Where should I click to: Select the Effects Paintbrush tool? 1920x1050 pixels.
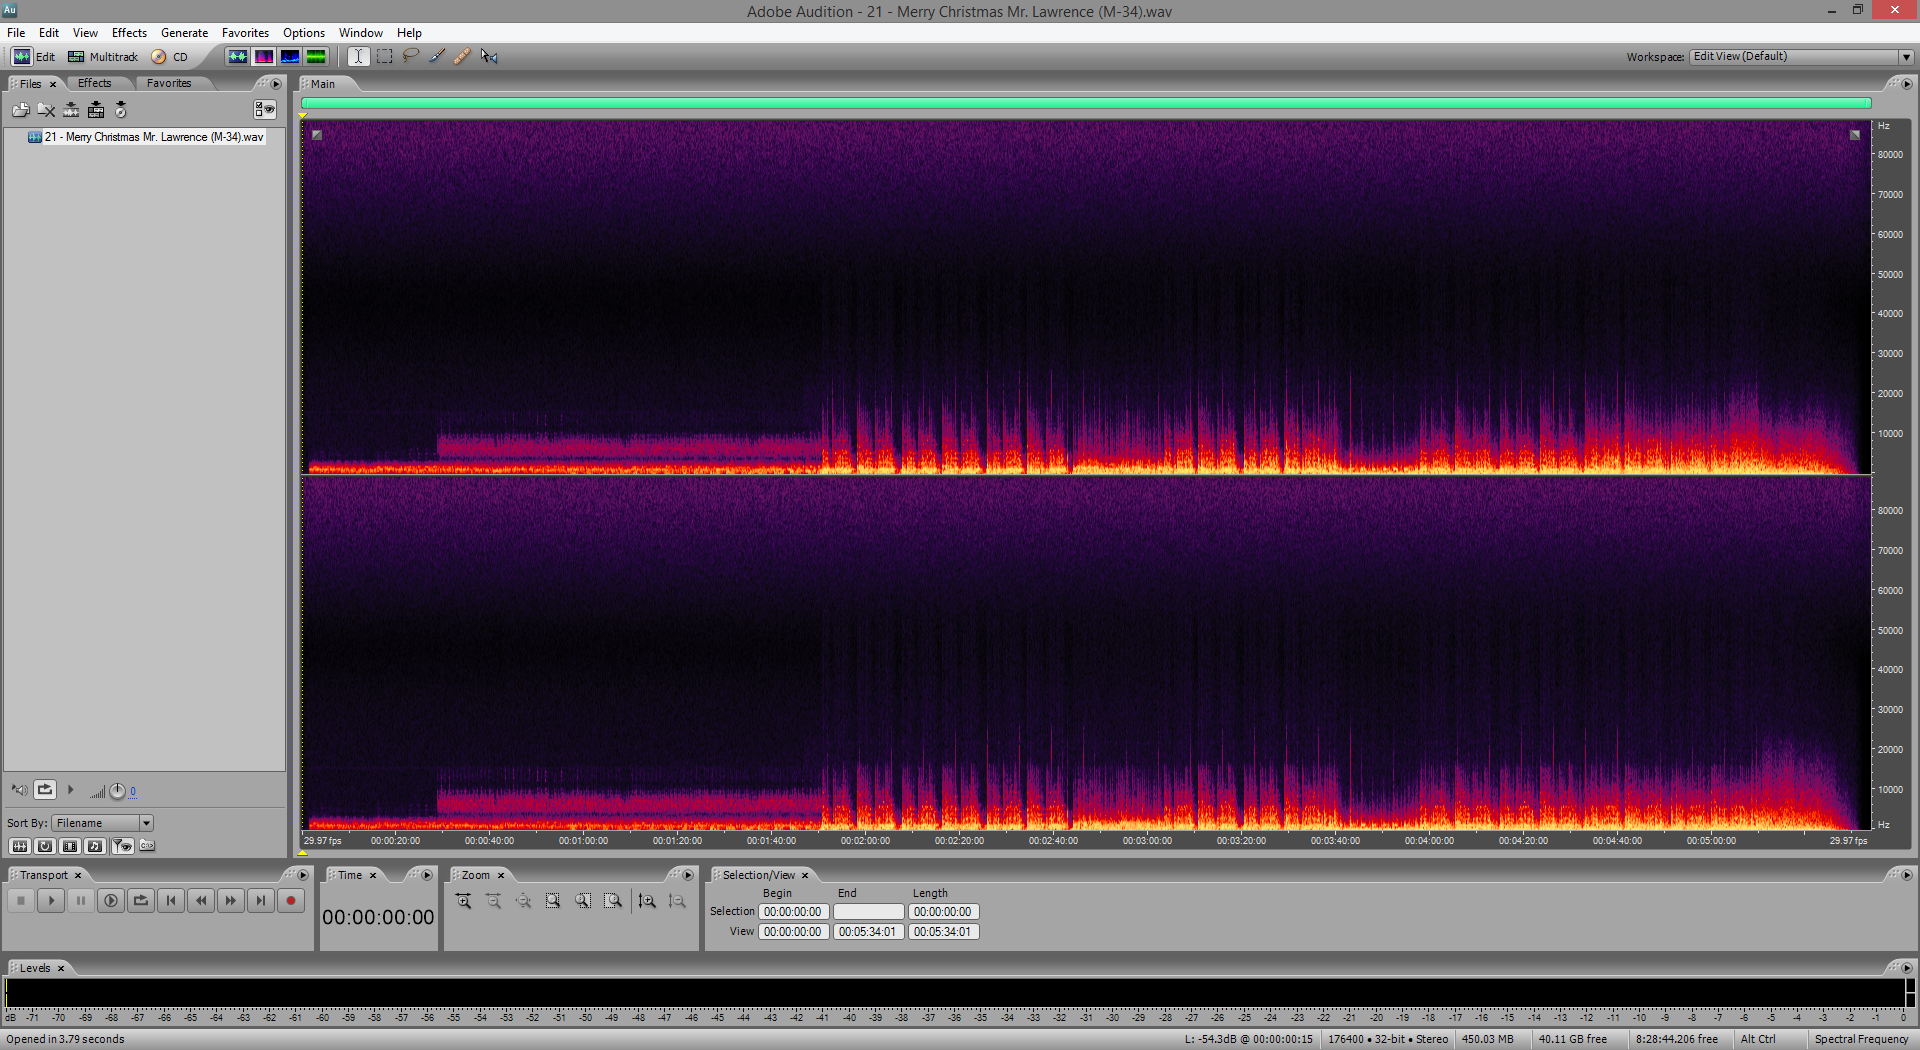coord(437,56)
